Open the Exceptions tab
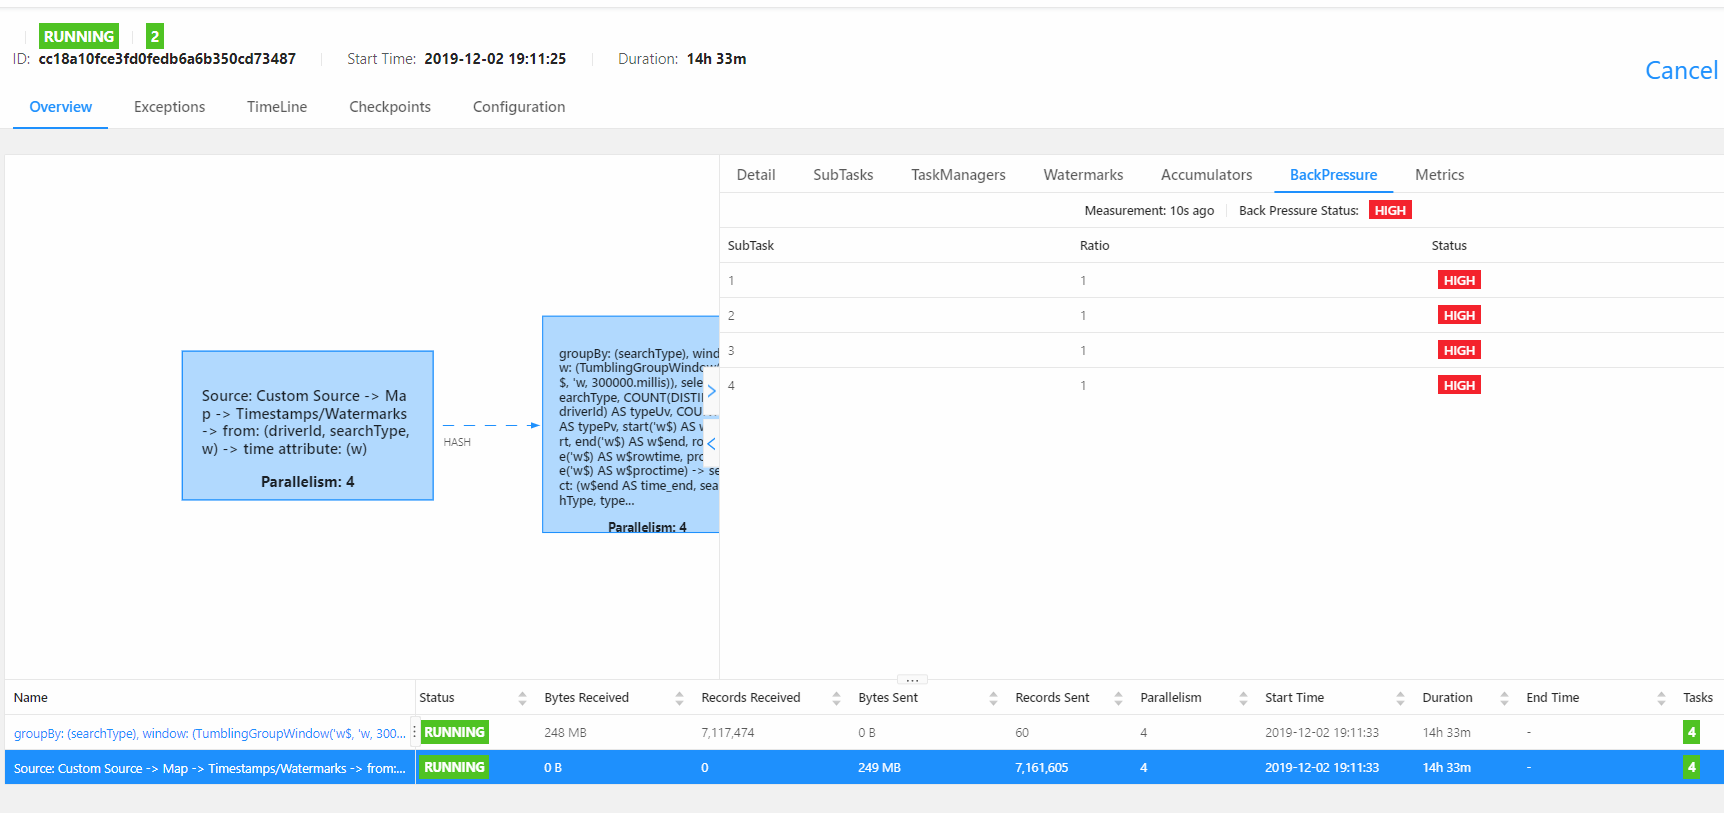The width and height of the screenshot is (1724, 813). tap(169, 107)
